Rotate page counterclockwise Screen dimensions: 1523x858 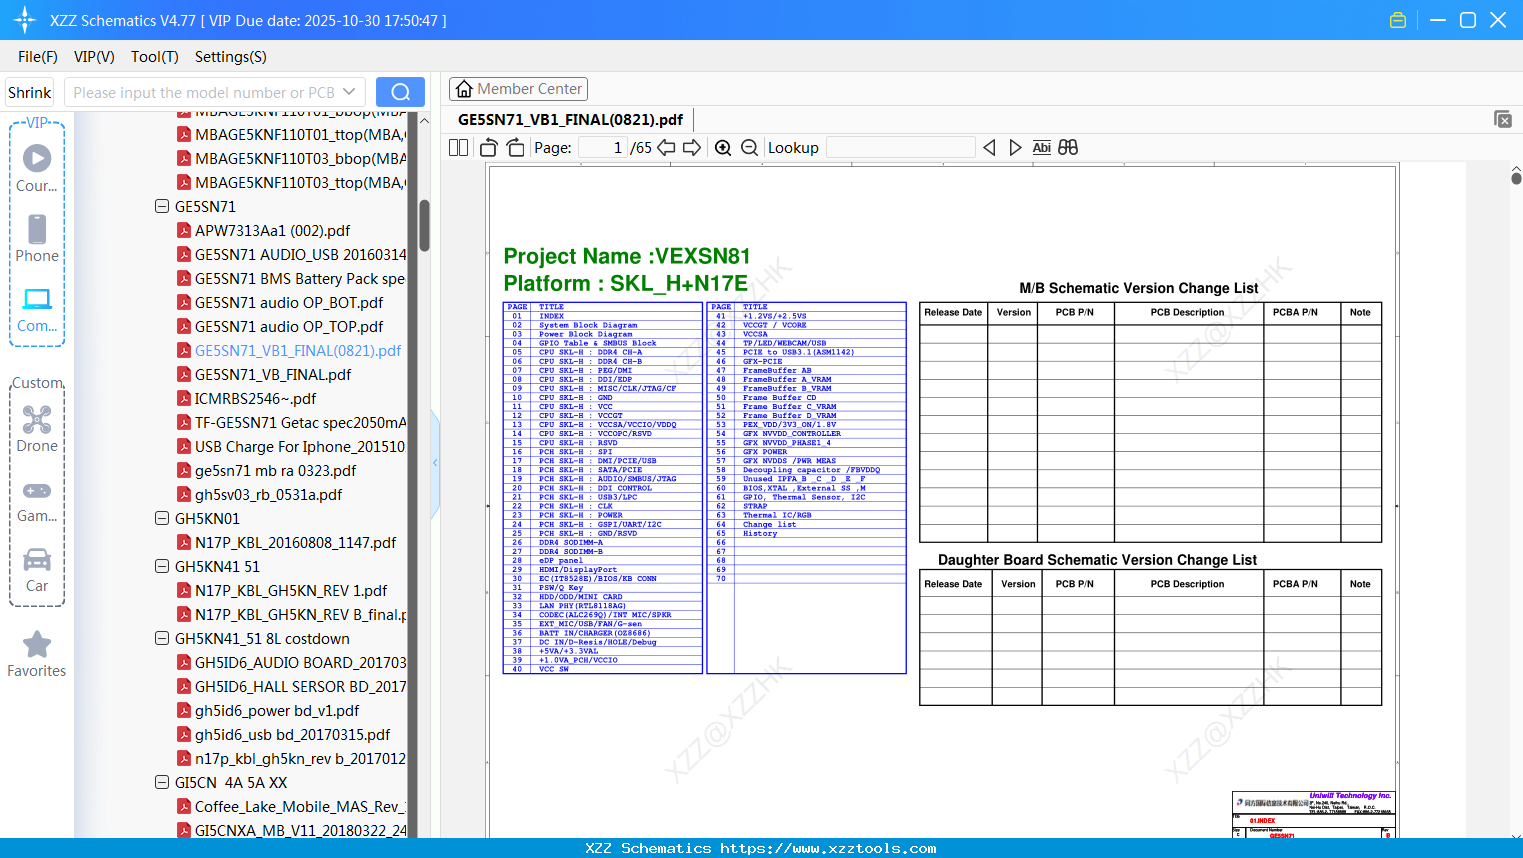click(489, 148)
